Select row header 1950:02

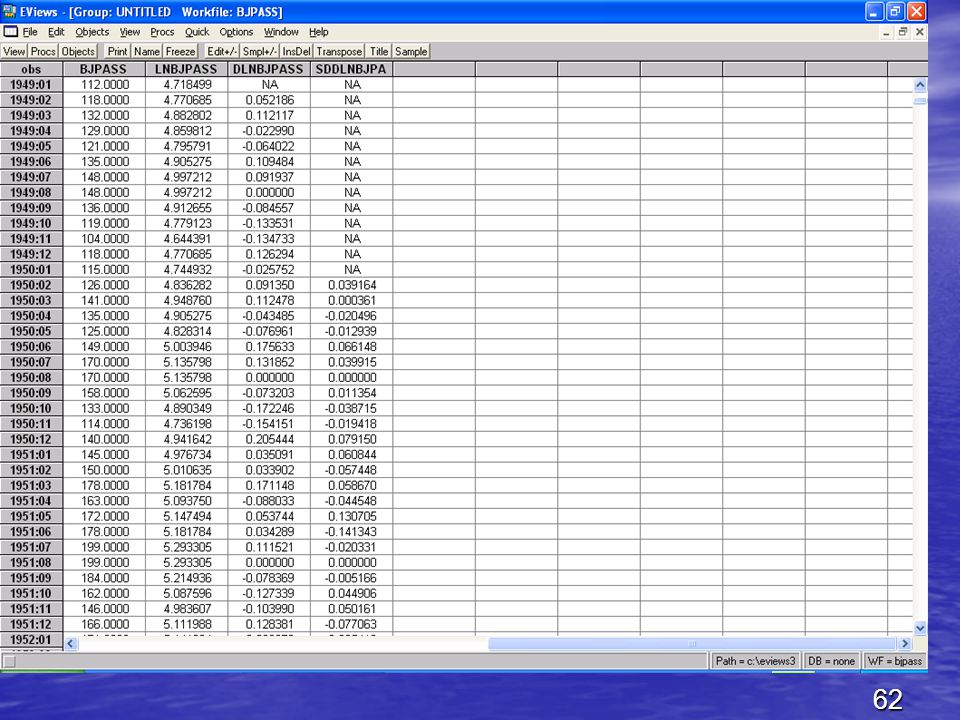(31, 285)
